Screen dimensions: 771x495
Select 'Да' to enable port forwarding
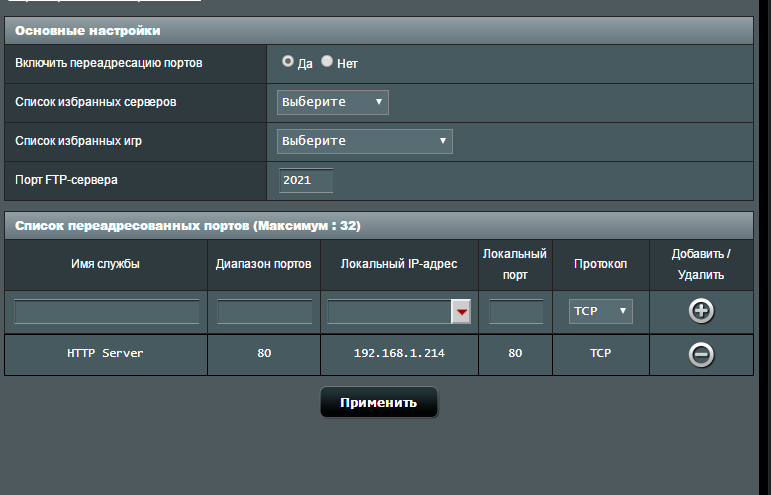[x=288, y=61]
